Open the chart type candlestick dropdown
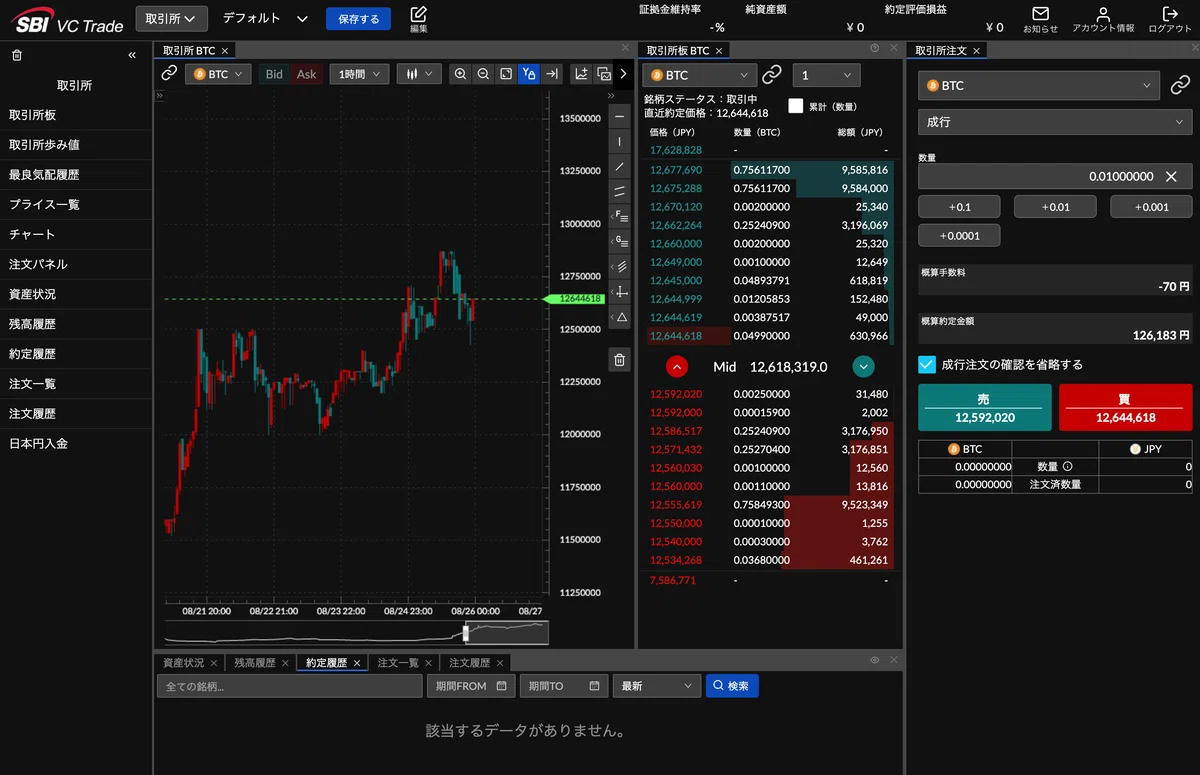This screenshot has width=1200, height=775. [x=419, y=74]
